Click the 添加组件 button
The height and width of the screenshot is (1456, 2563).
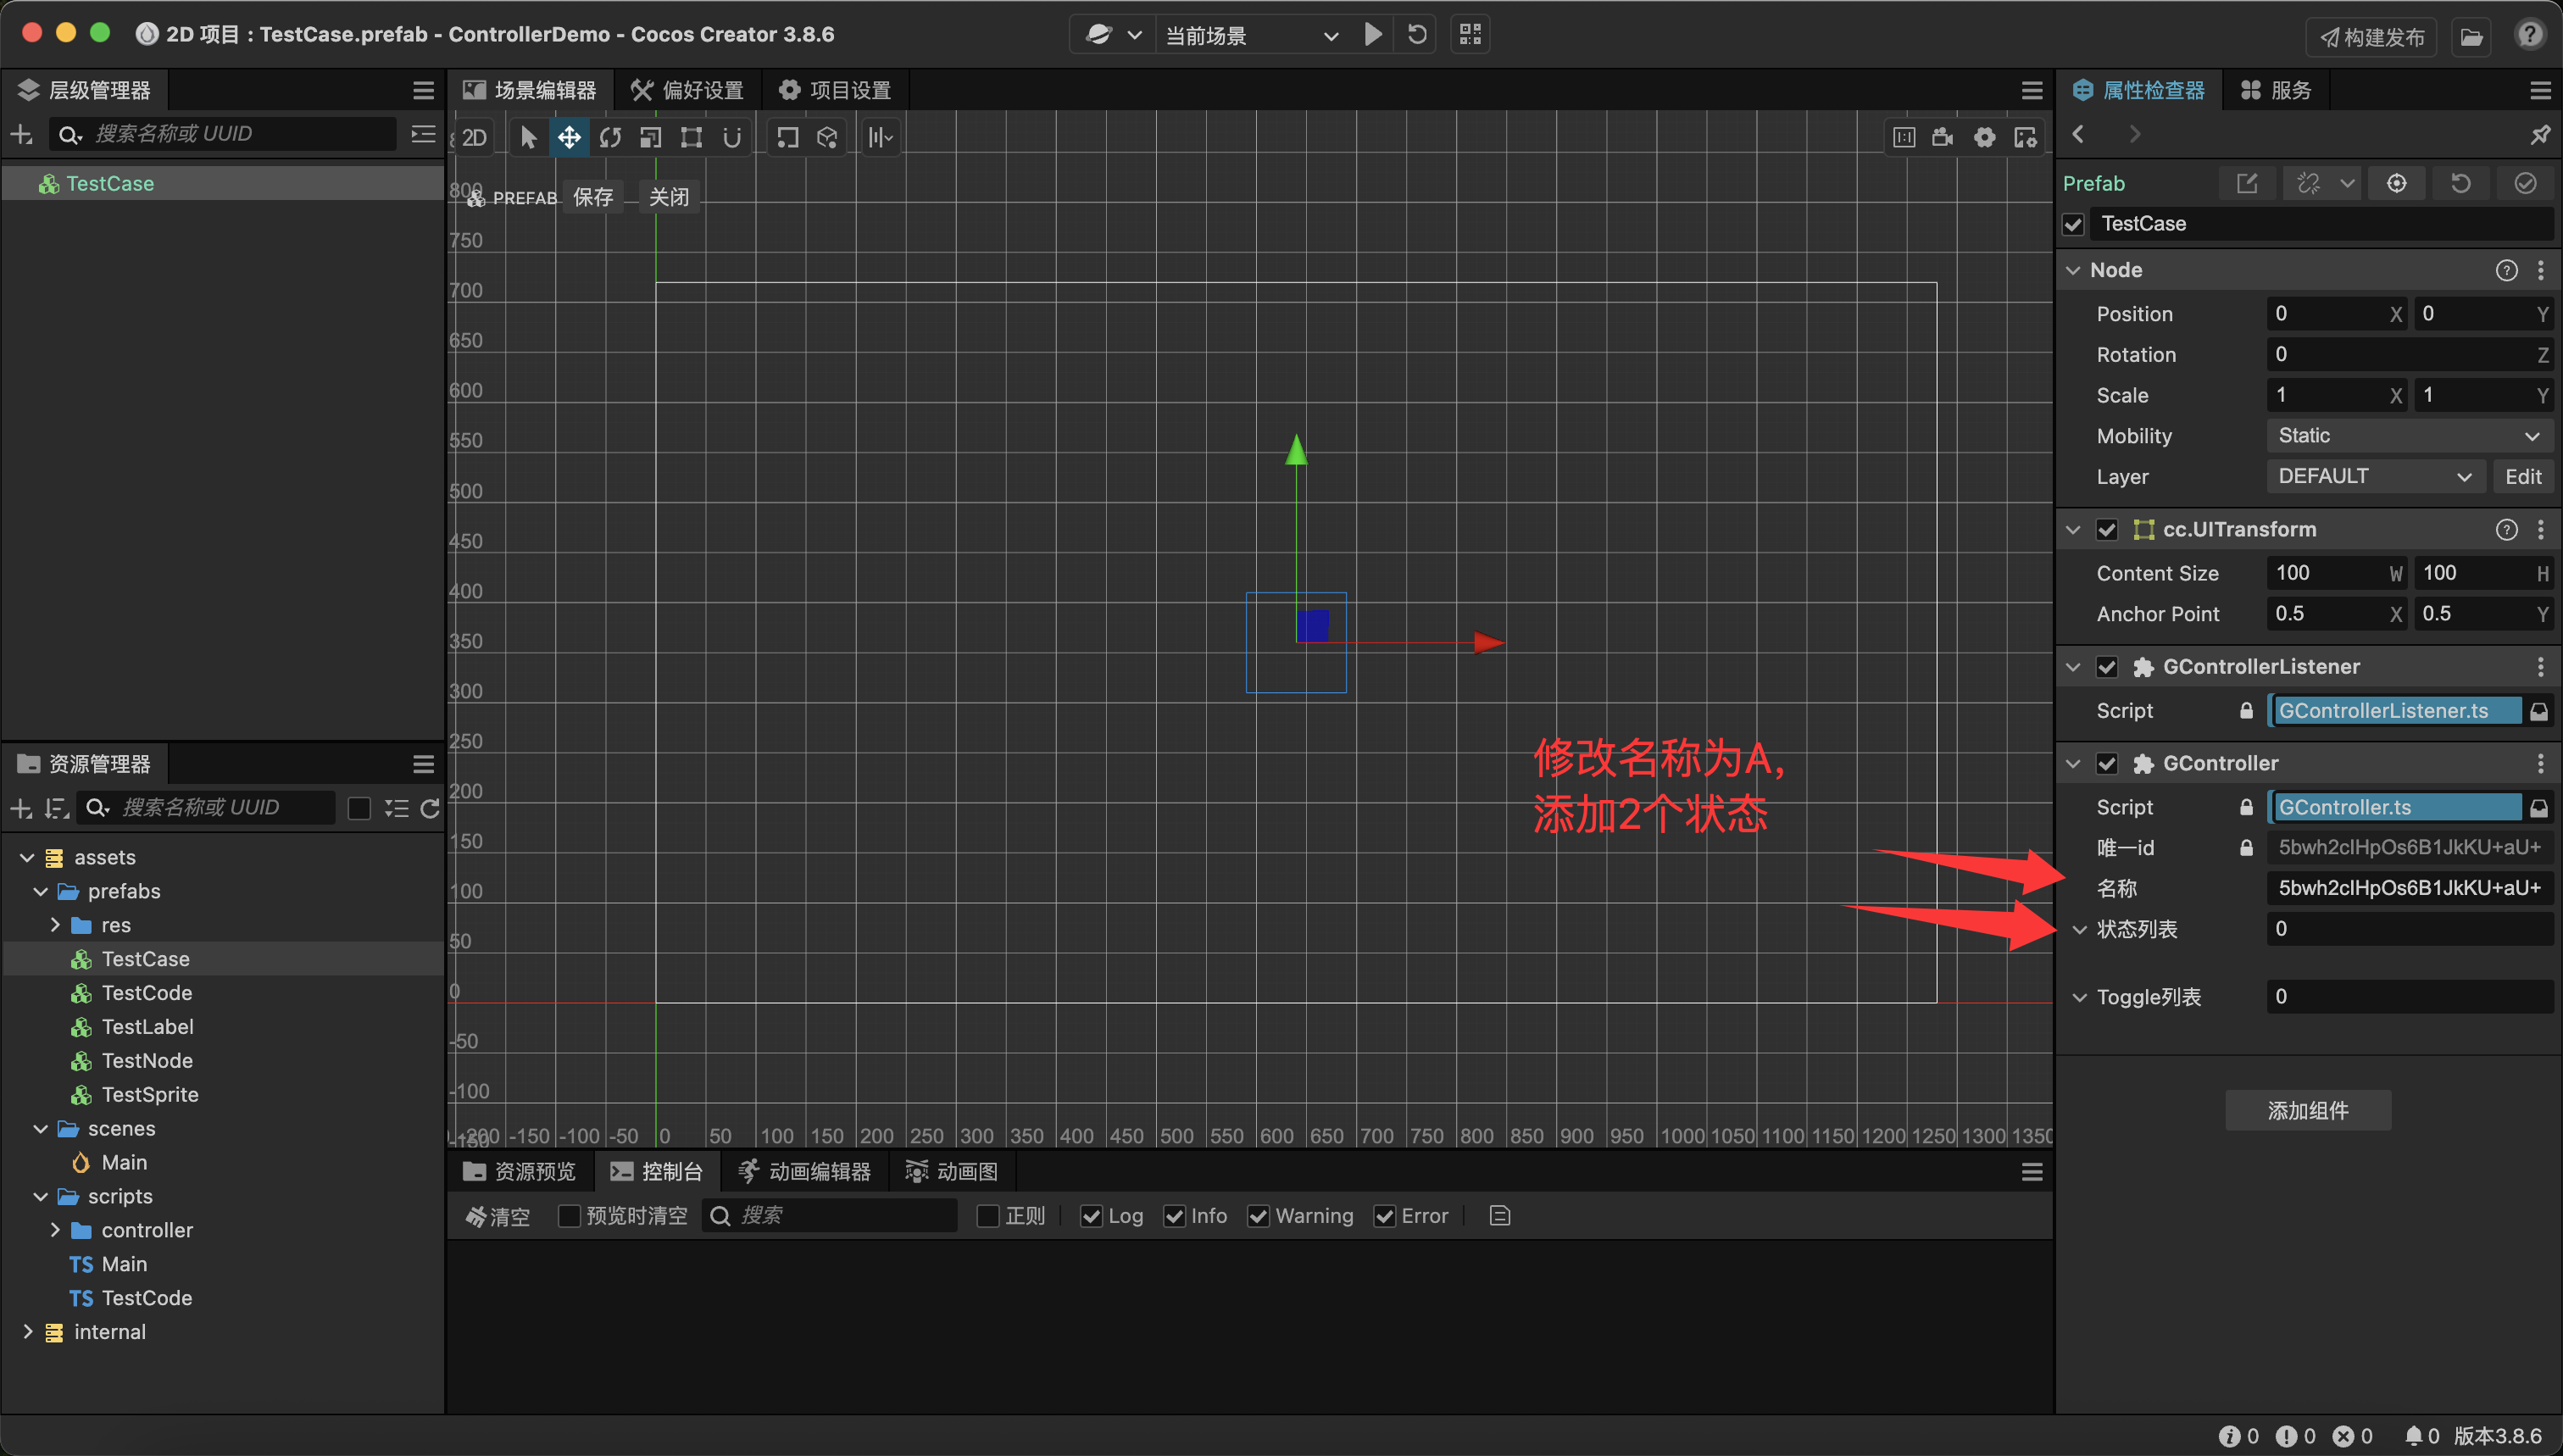[x=2307, y=1110]
